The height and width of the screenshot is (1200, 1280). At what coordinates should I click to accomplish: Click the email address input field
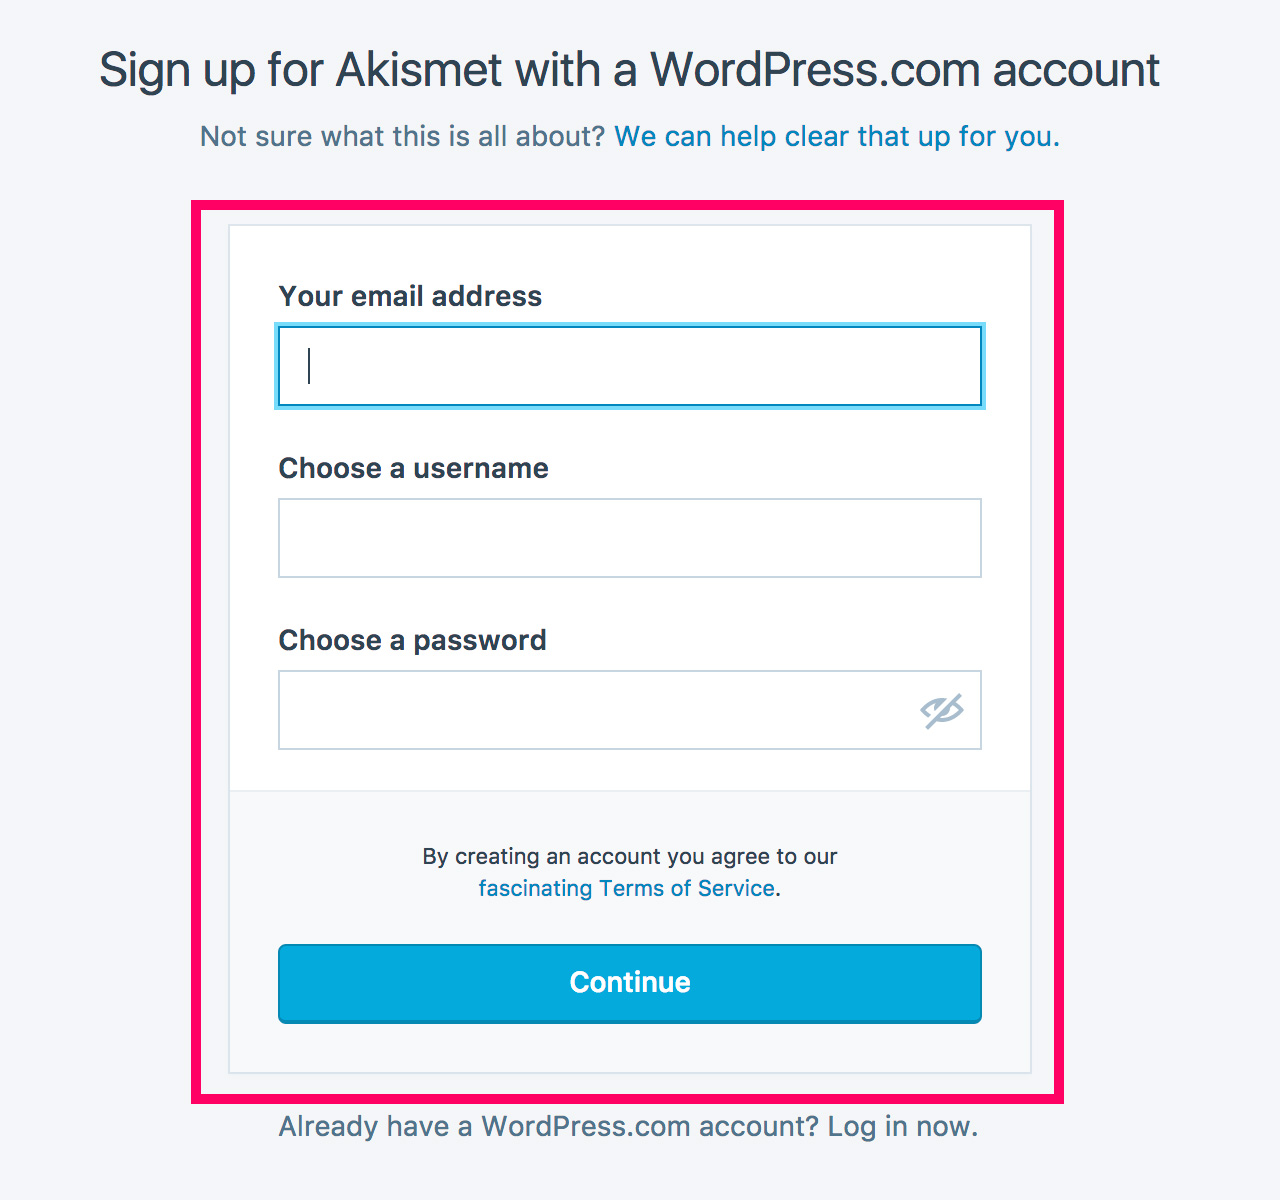point(630,366)
